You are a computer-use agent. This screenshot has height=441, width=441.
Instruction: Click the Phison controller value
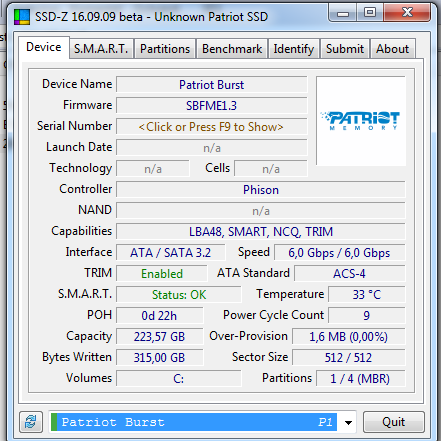point(261,190)
